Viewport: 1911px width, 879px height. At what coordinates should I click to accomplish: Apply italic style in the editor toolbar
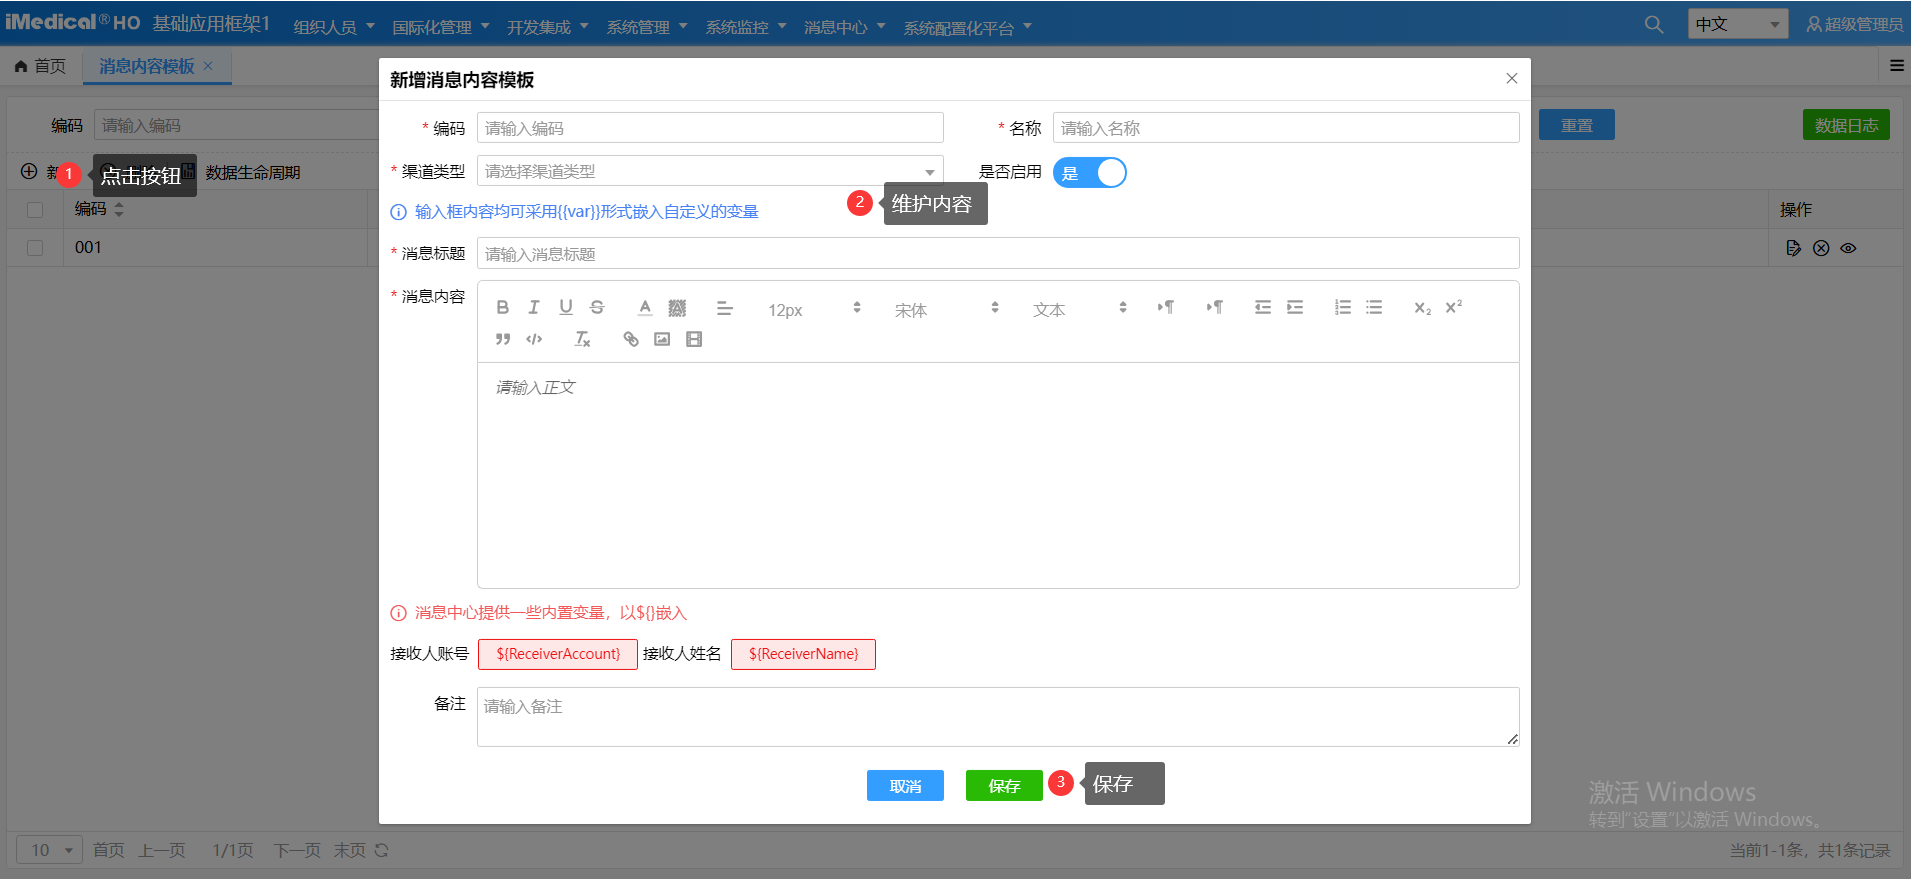534,308
